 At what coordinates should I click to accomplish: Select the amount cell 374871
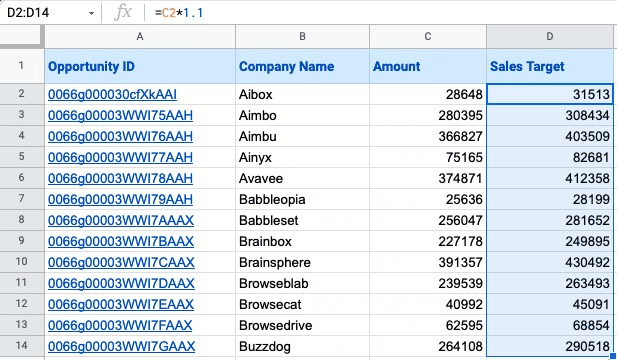pyautogui.click(x=428, y=178)
